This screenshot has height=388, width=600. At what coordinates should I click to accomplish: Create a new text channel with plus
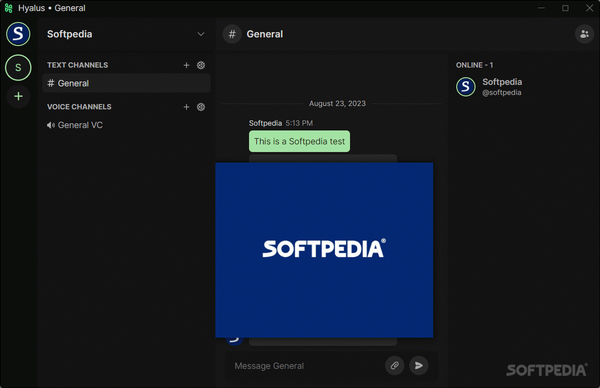[186, 65]
